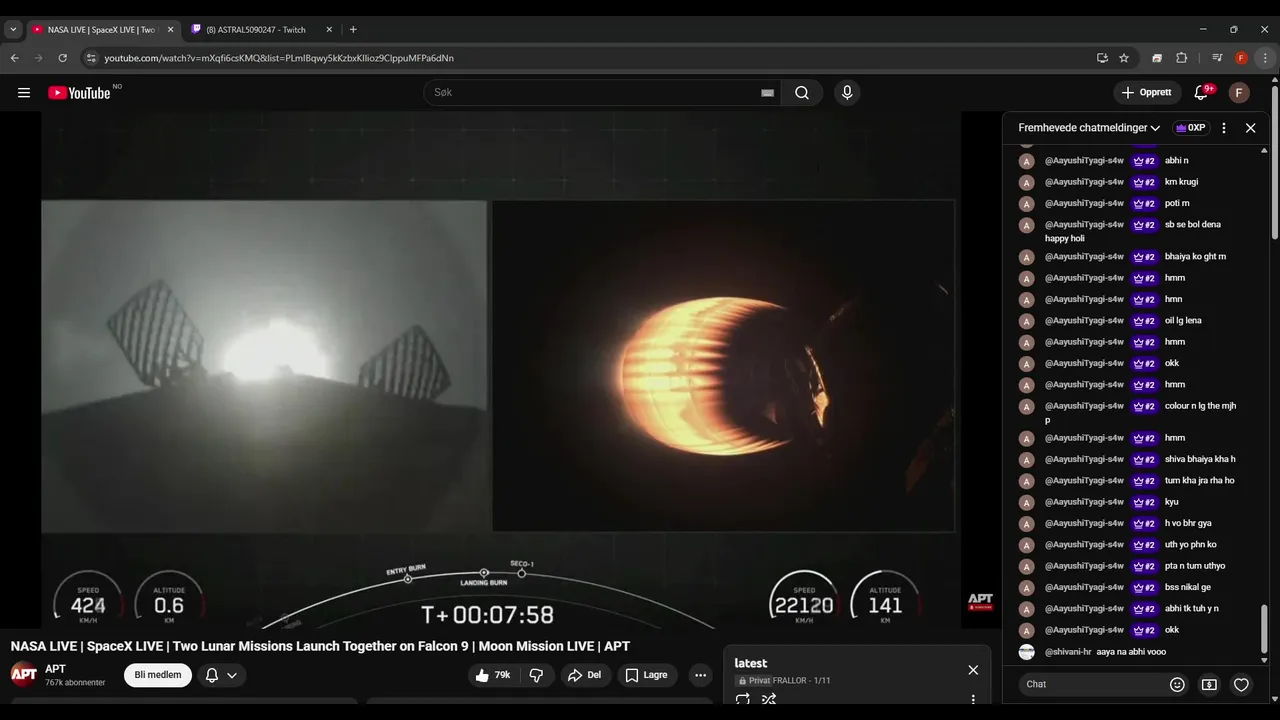This screenshot has height=720, width=1280.
Task: Close the live chat panel
Action: point(1250,128)
